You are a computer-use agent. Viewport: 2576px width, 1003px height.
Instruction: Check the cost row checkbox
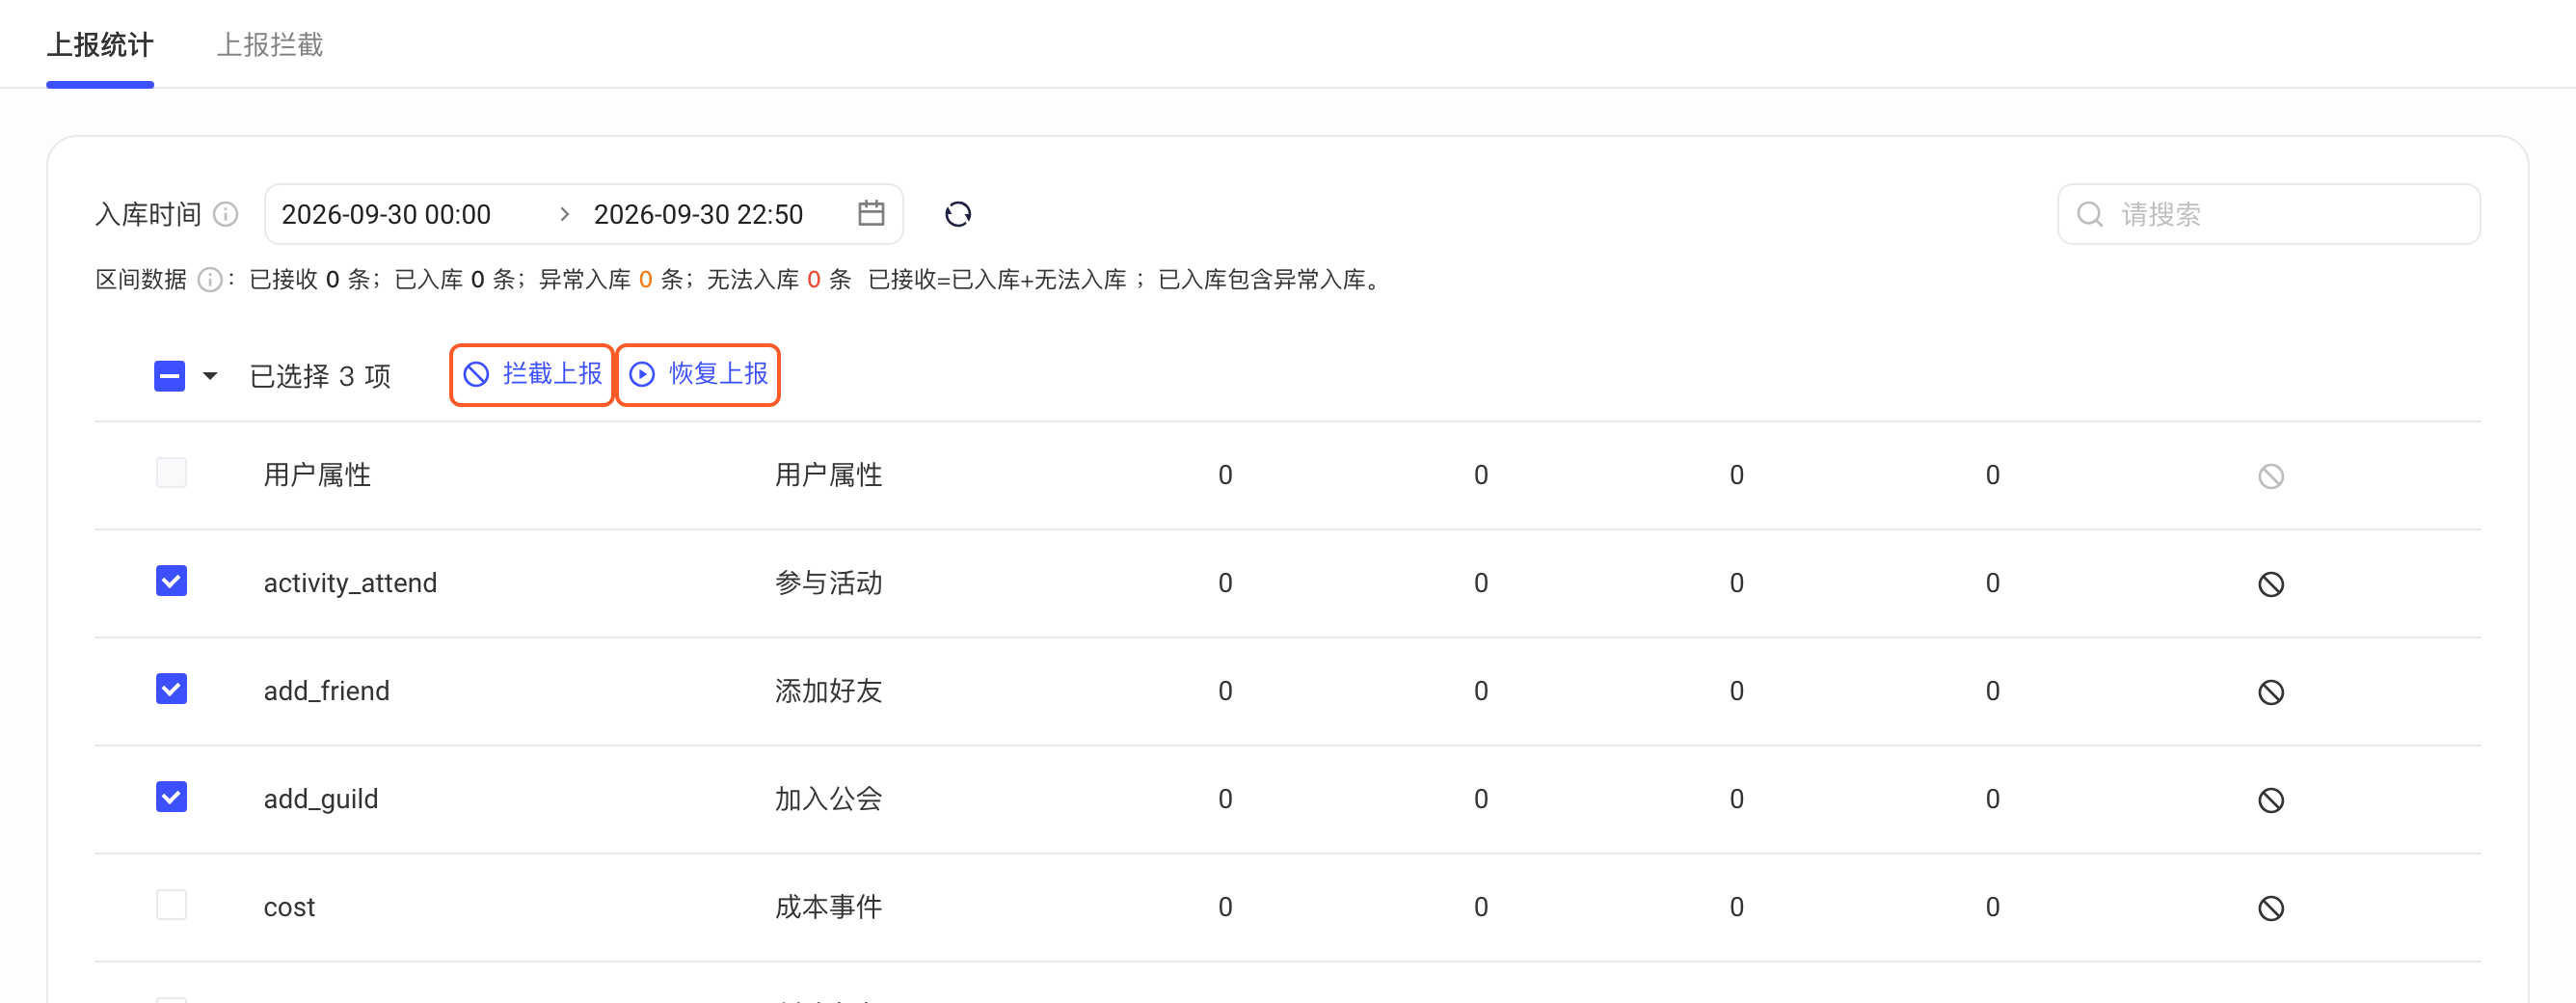click(171, 905)
